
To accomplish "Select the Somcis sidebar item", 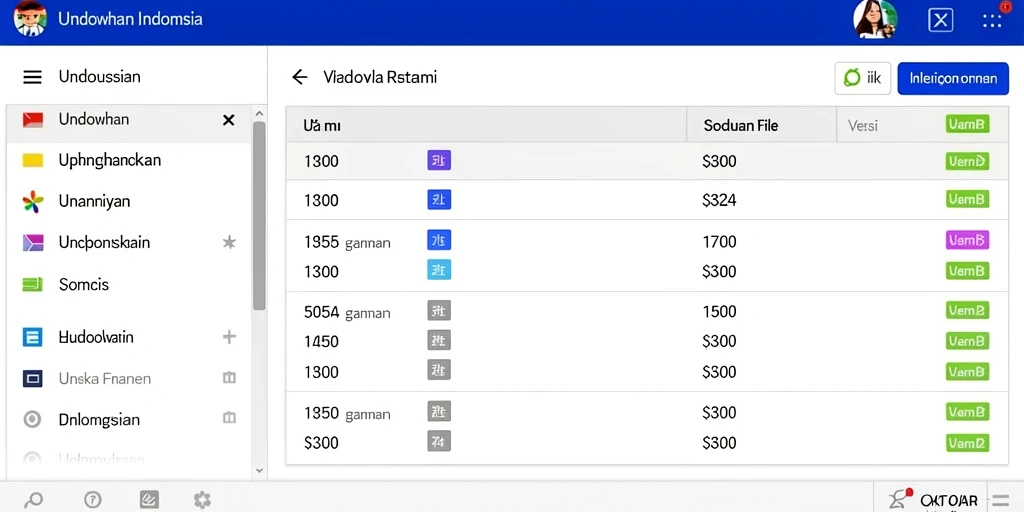I will coord(129,285).
